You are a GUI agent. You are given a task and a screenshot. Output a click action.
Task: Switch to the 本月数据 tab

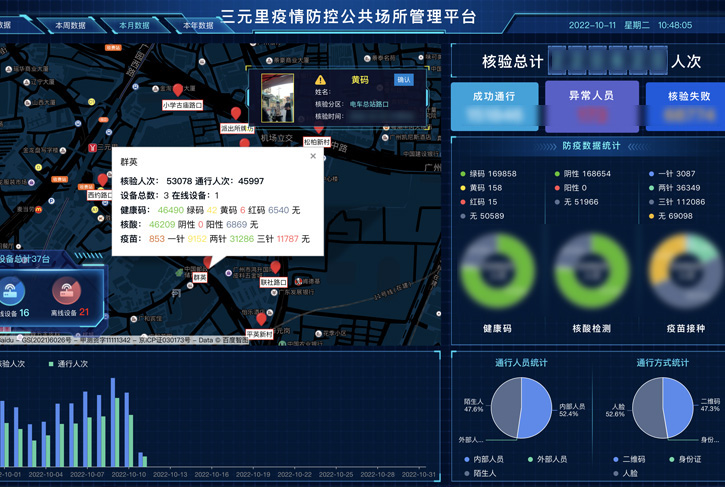tap(134, 25)
